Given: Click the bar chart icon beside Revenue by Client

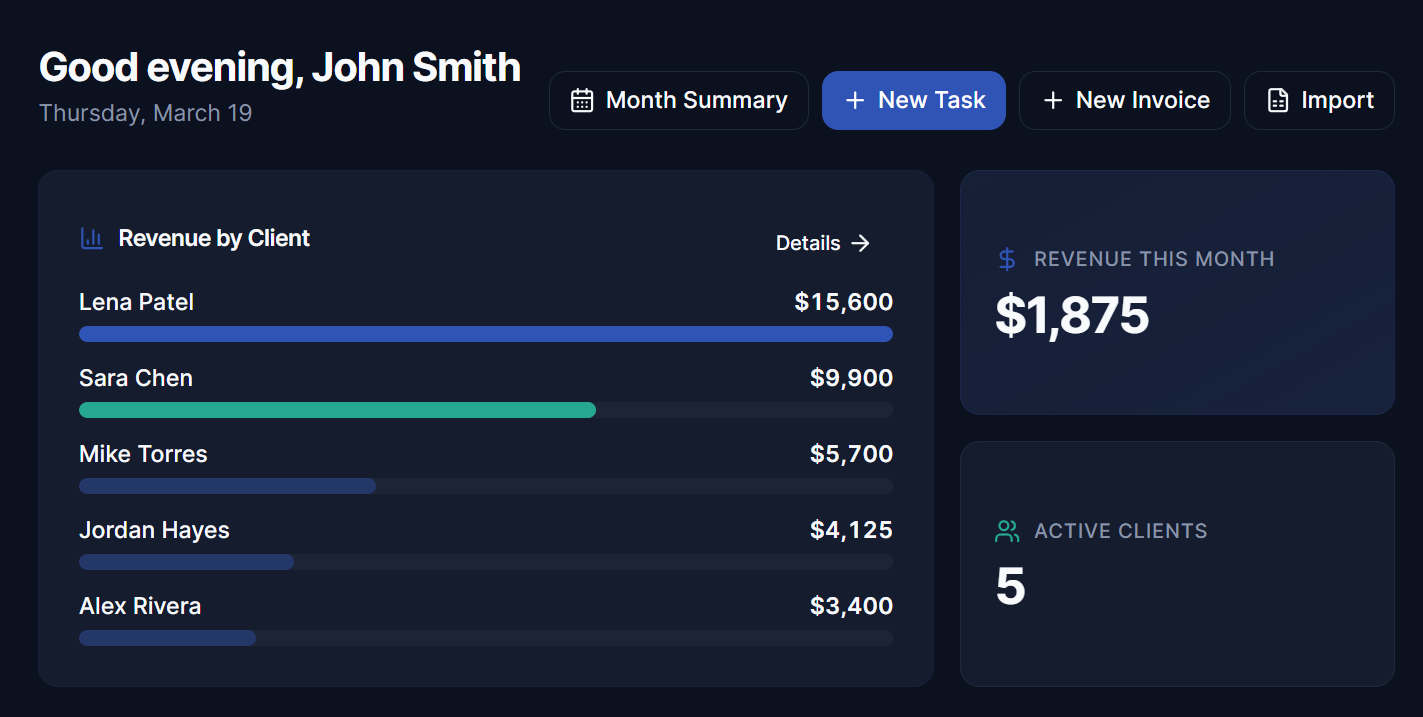Looking at the screenshot, I should pyautogui.click(x=91, y=238).
